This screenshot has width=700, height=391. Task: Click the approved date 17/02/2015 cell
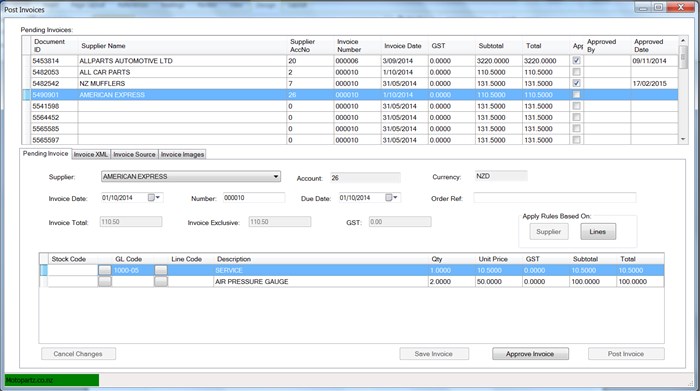coord(654,83)
